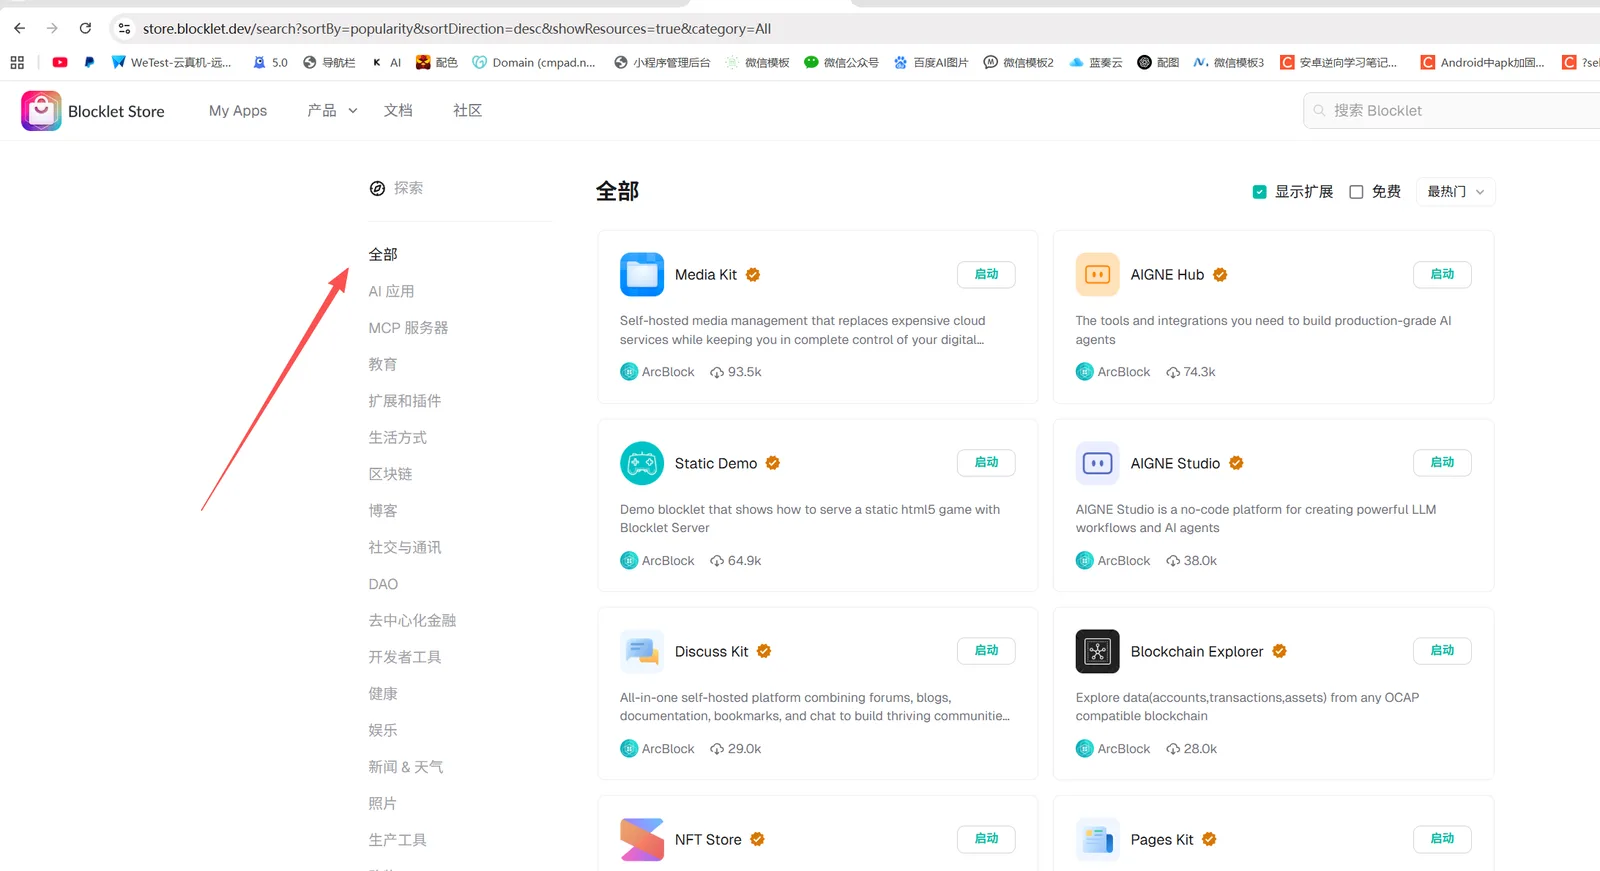Screen dimensions: 1600x871
Task: Expand the 产品 menu
Action: pos(332,111)
